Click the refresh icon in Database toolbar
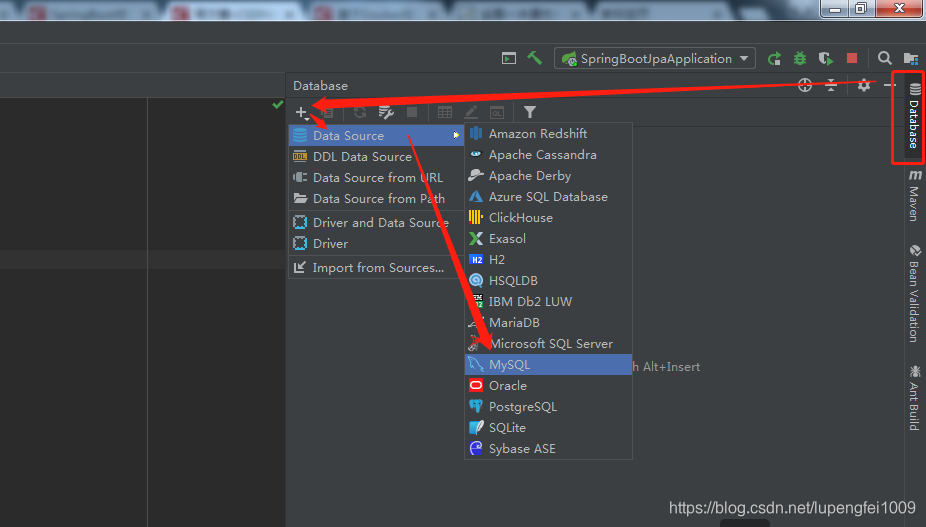The image size is (926, 527). click(x=360, y=112)
